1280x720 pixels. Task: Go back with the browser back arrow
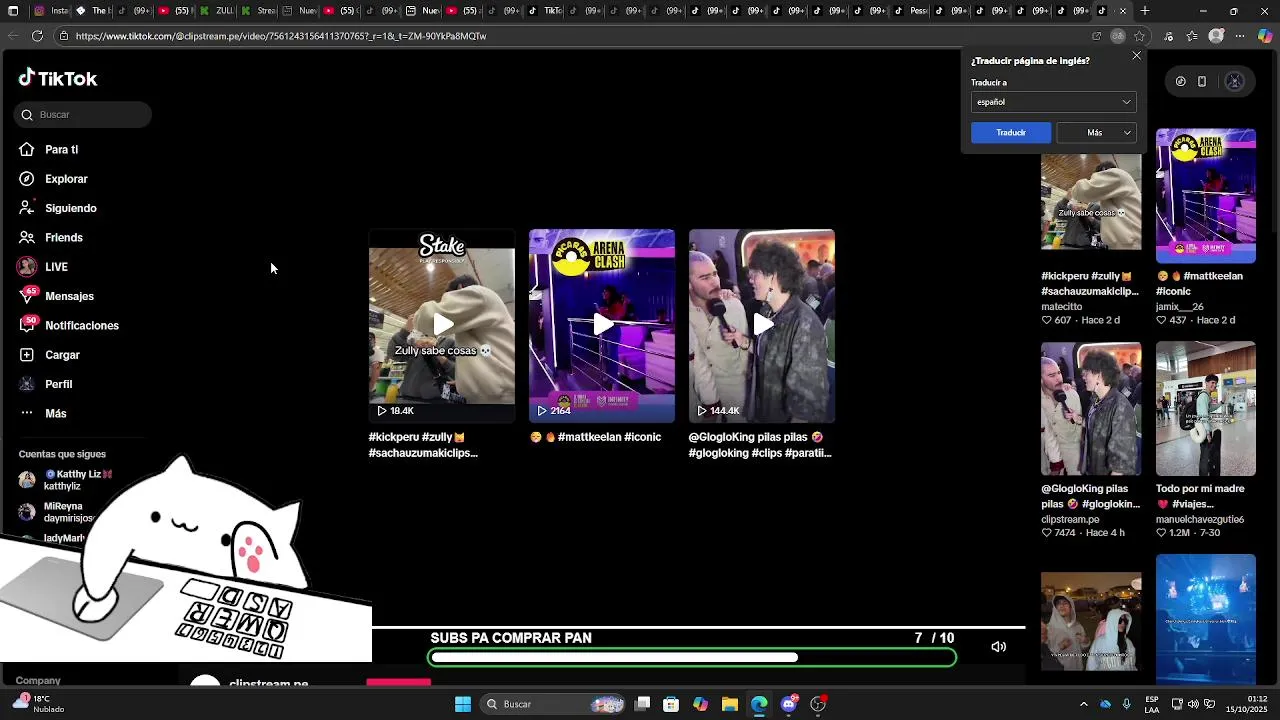tap(12, 36)
